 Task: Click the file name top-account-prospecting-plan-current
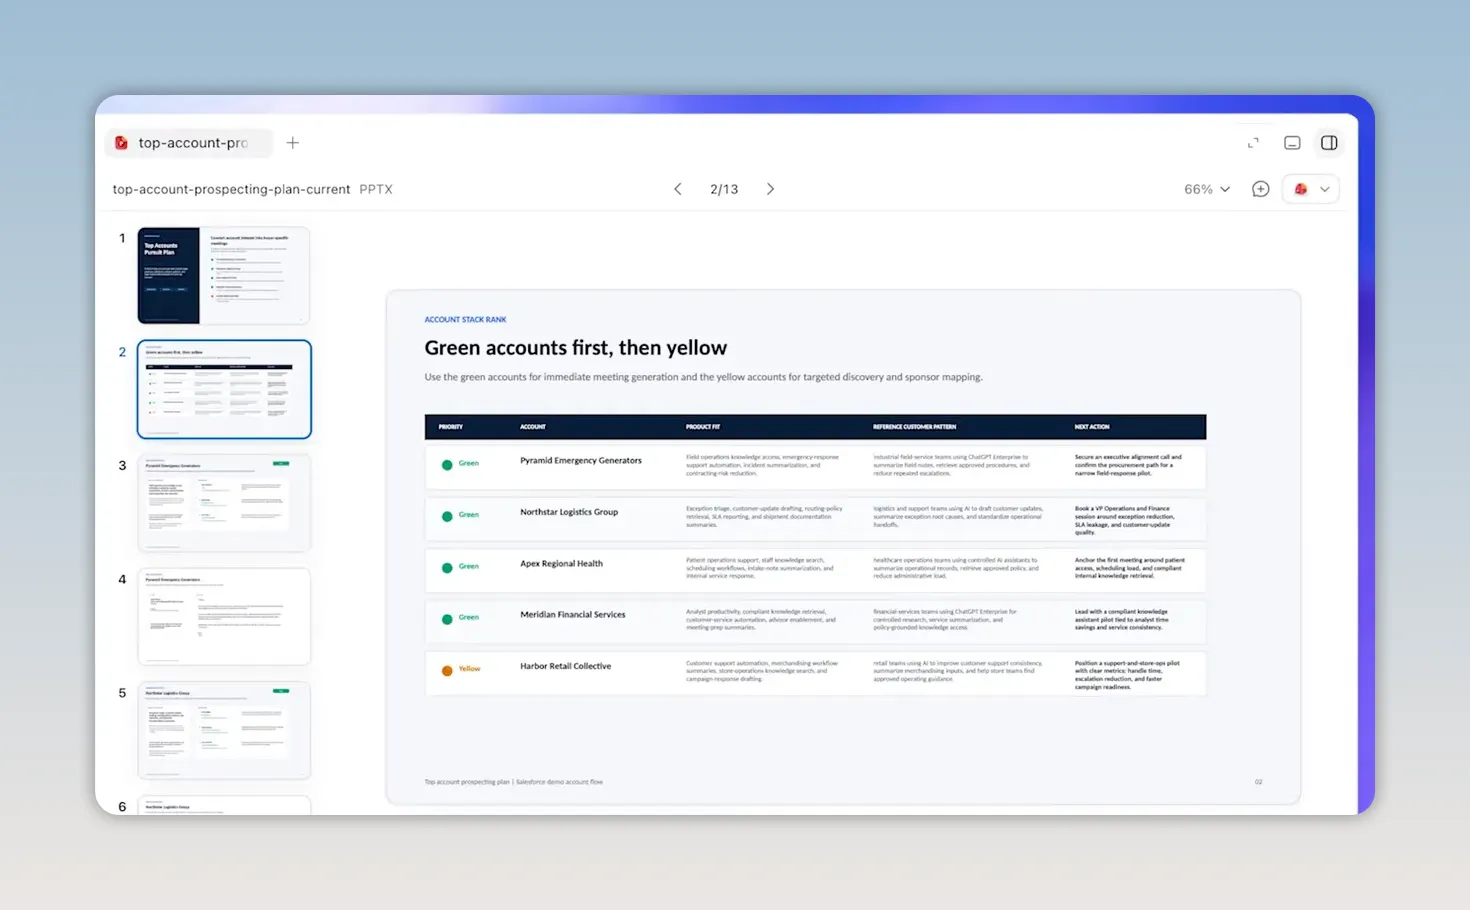[x=231, y=189]
